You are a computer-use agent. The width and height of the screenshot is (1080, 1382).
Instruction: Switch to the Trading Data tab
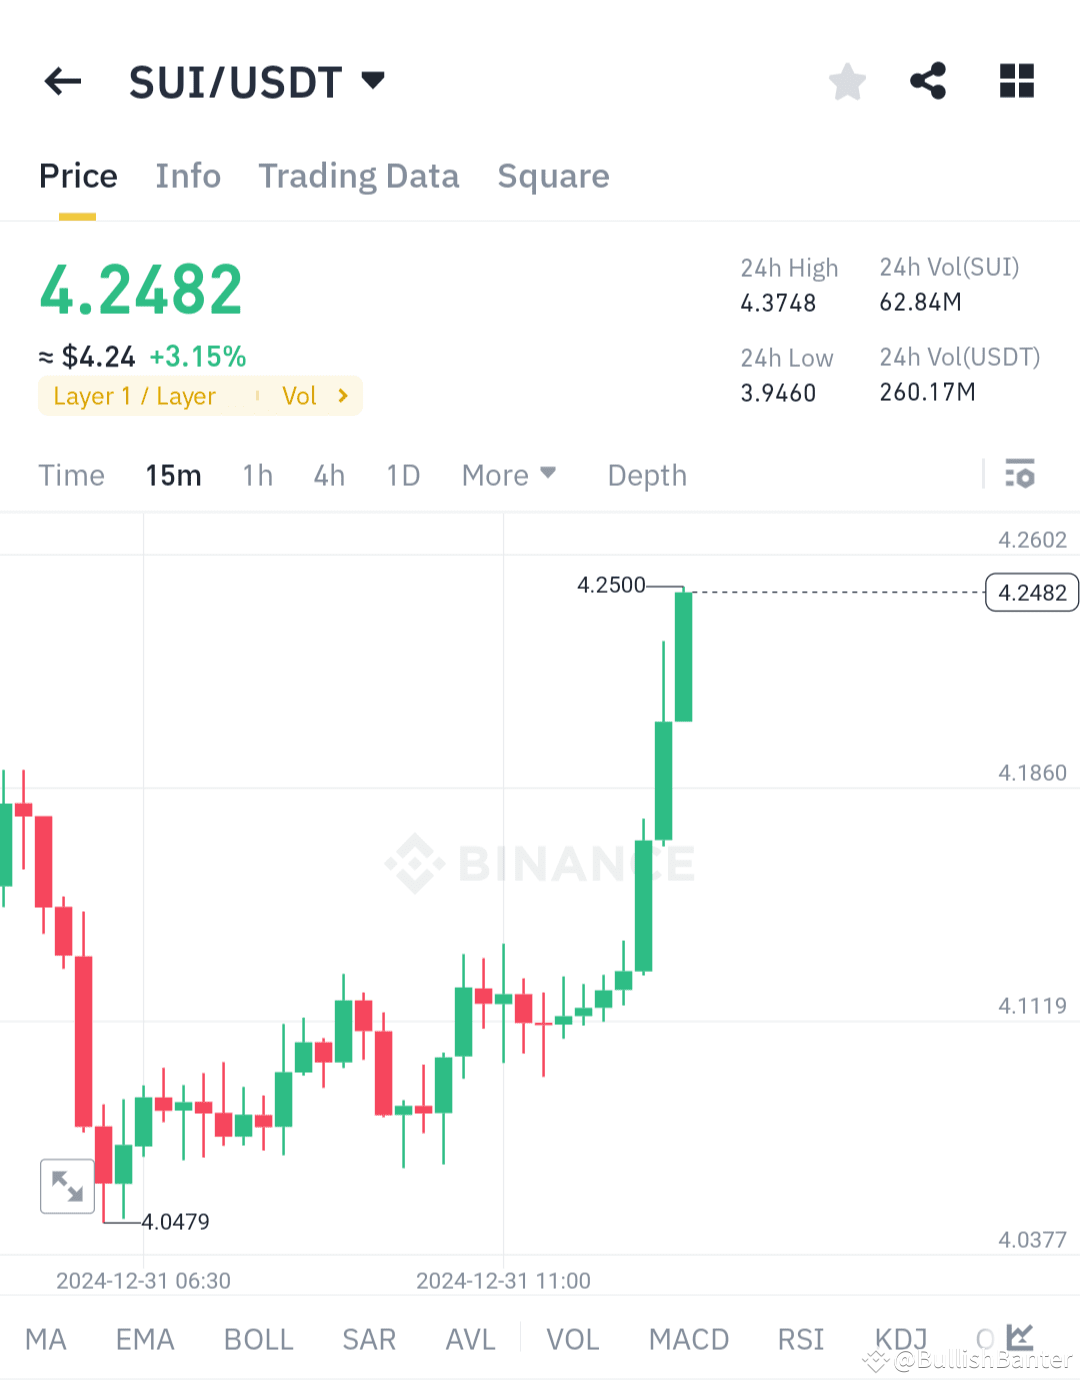pyautogui.click(x=359, y=176)
